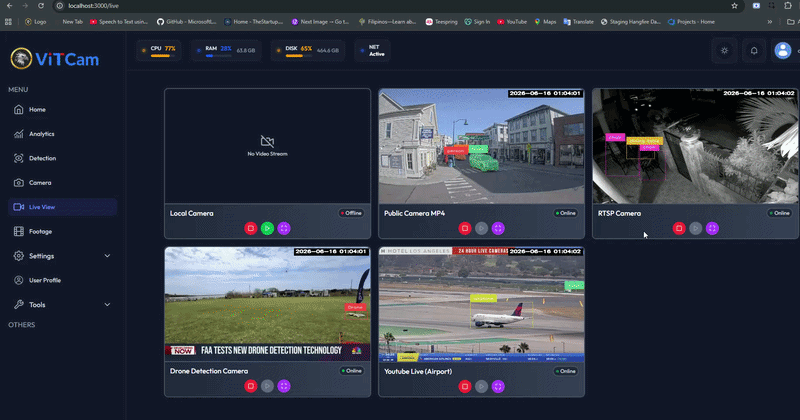Click the Drone Detection Camera title
Screen dimensions: 800x420
point(209,371)
